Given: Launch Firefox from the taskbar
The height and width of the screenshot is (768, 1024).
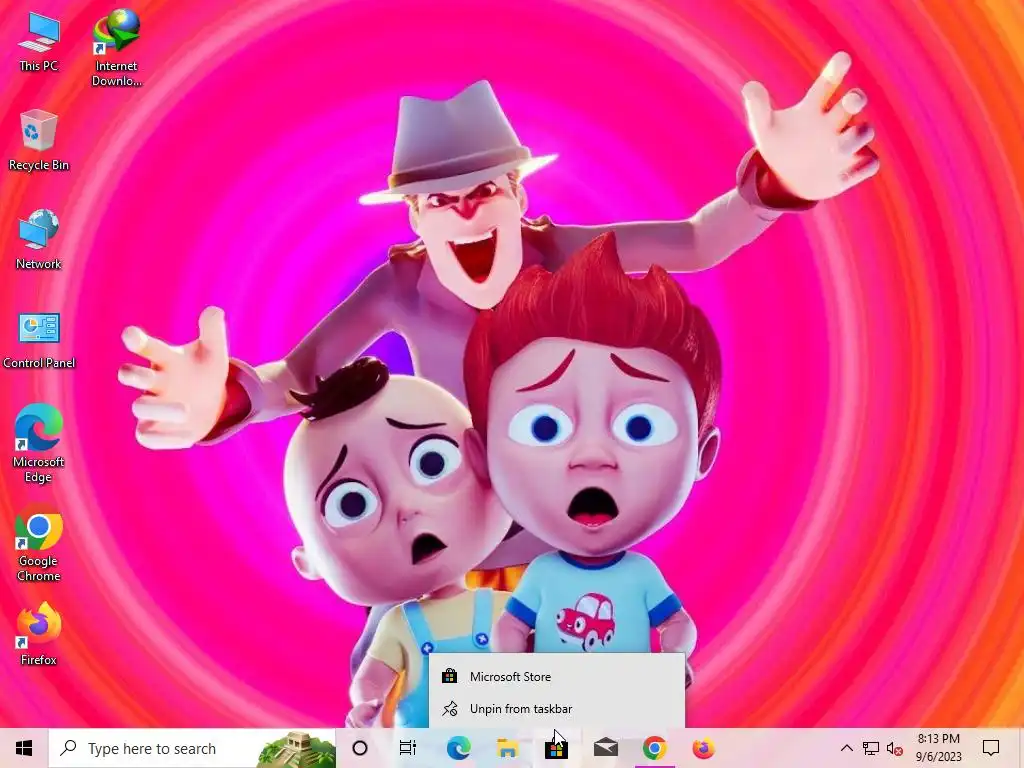Looking at the screenshot, I should [703, 748].
